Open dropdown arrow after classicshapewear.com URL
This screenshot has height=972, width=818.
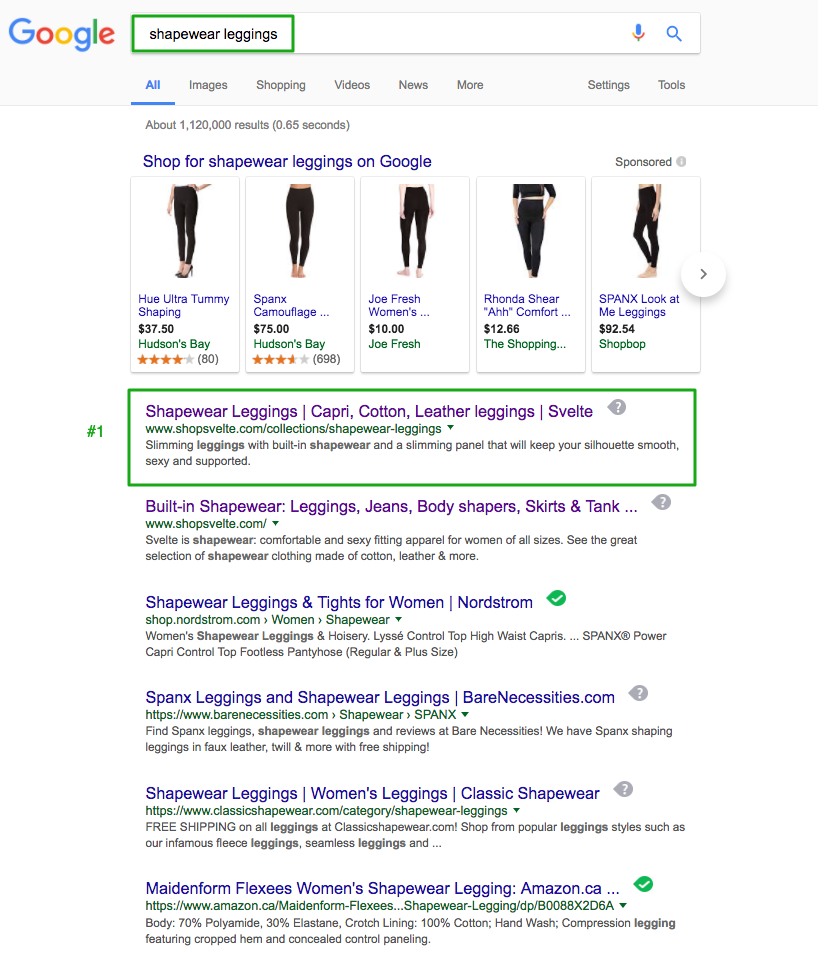tap(516, 810)
